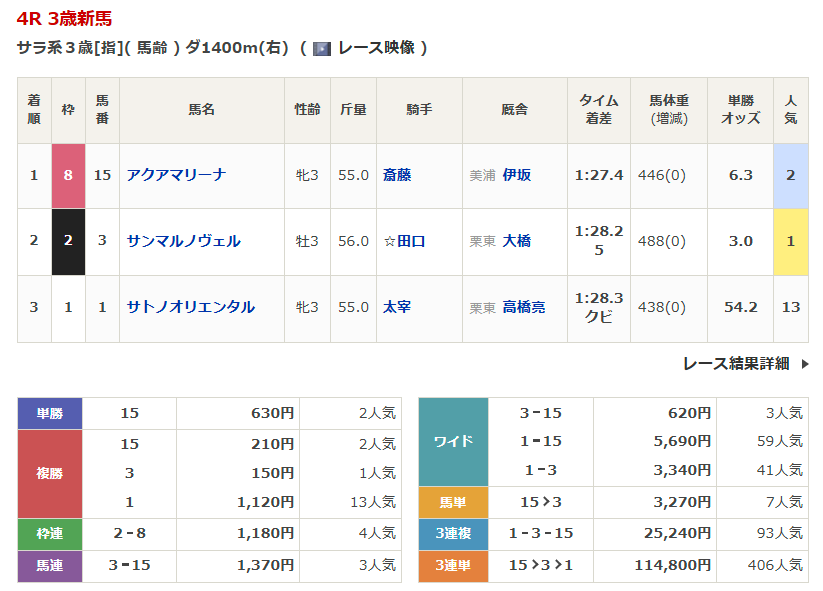
Task: Open horse アクアマリーナ profile
Action: [176, 175]
